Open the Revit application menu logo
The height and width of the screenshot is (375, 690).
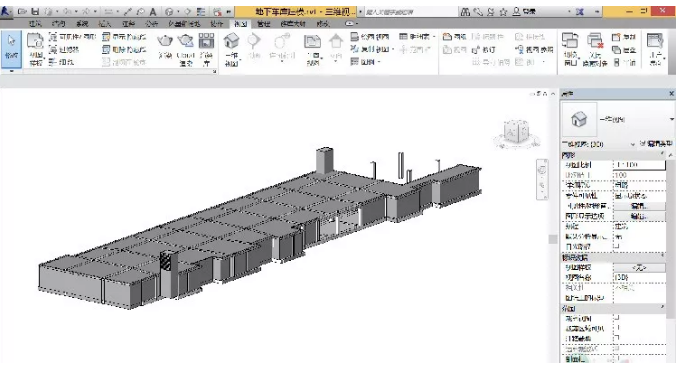click(x=7, y=12)
